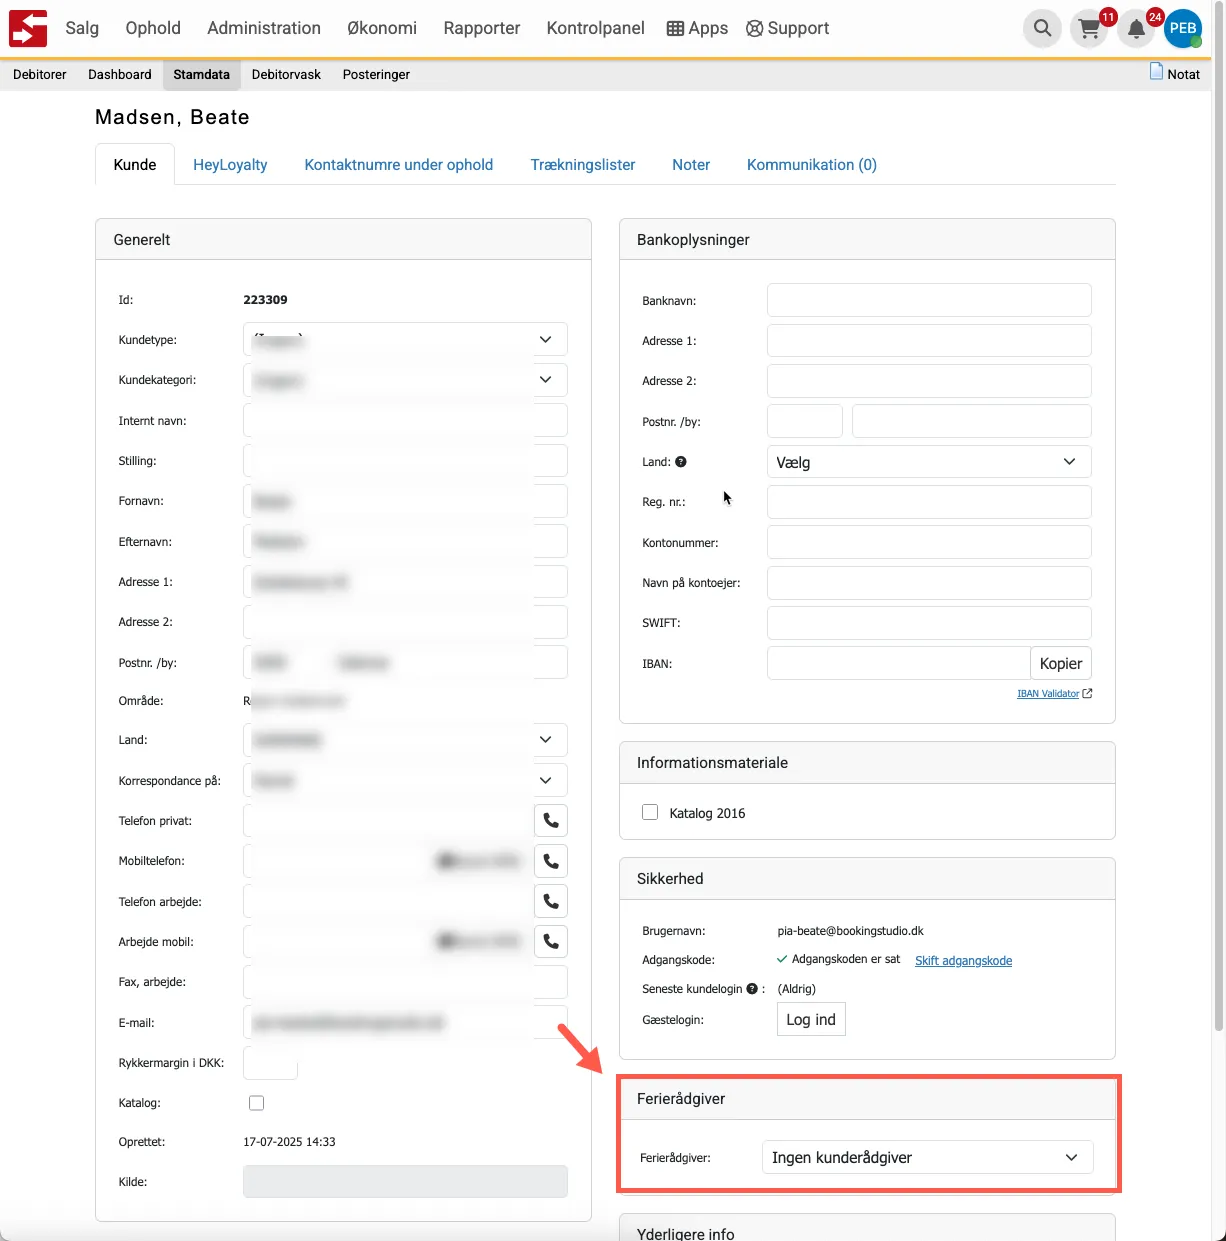Image resolution: width=1226 pixels, height=1241 pixels.
Task: Open the Kundetype dropdown
Action: click(405, 340)
